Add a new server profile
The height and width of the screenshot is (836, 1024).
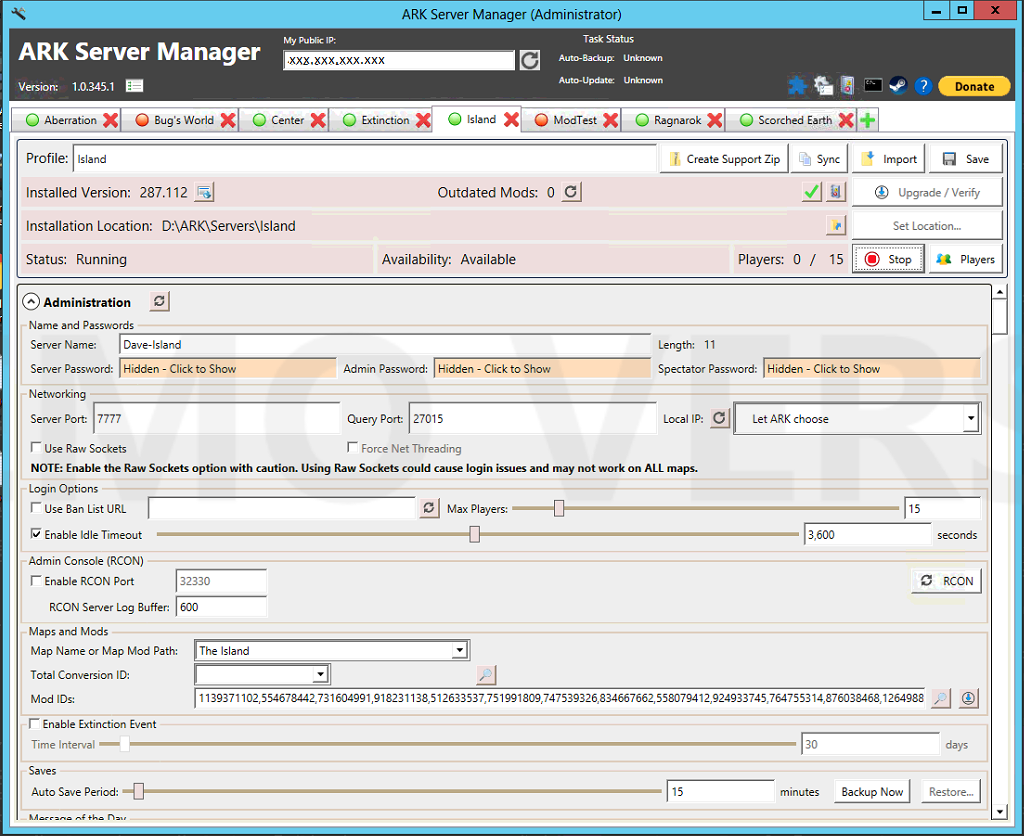(x=868, y=120)
